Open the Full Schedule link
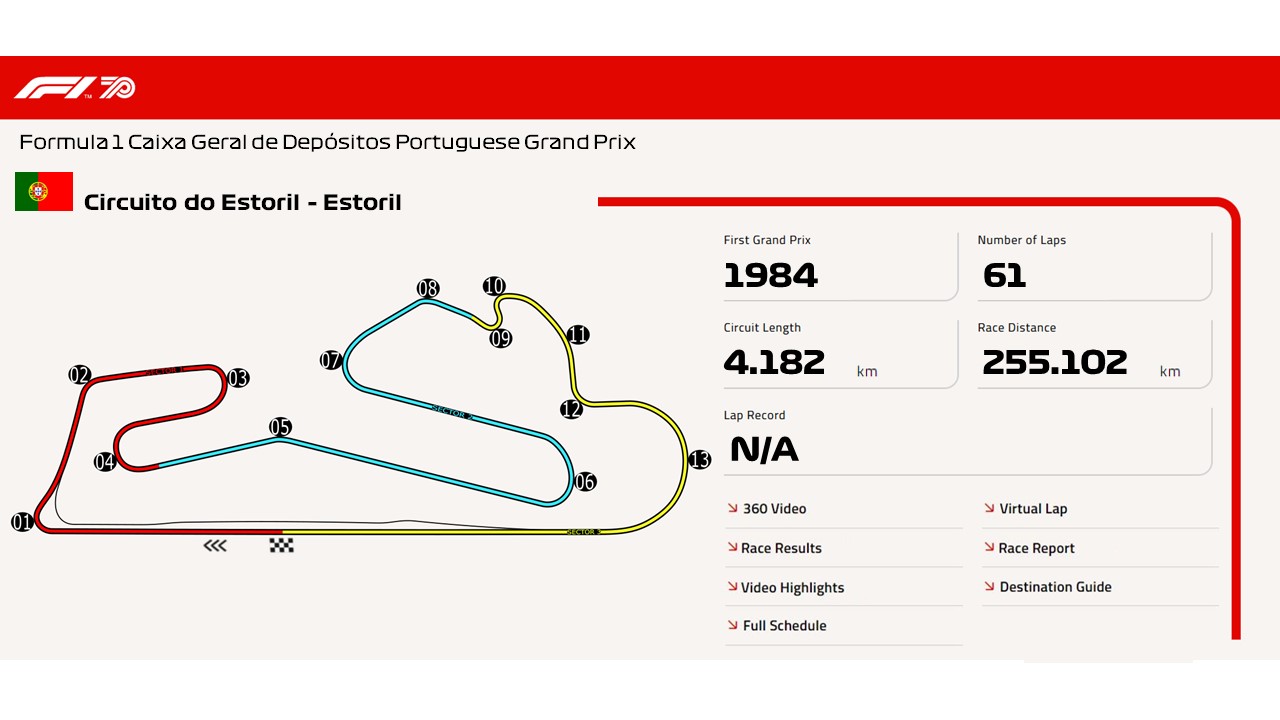 click(x=784, y=626)
